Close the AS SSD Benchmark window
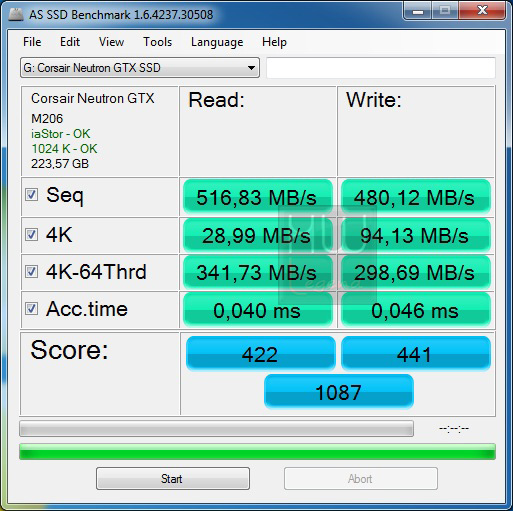 click(482, 11)
